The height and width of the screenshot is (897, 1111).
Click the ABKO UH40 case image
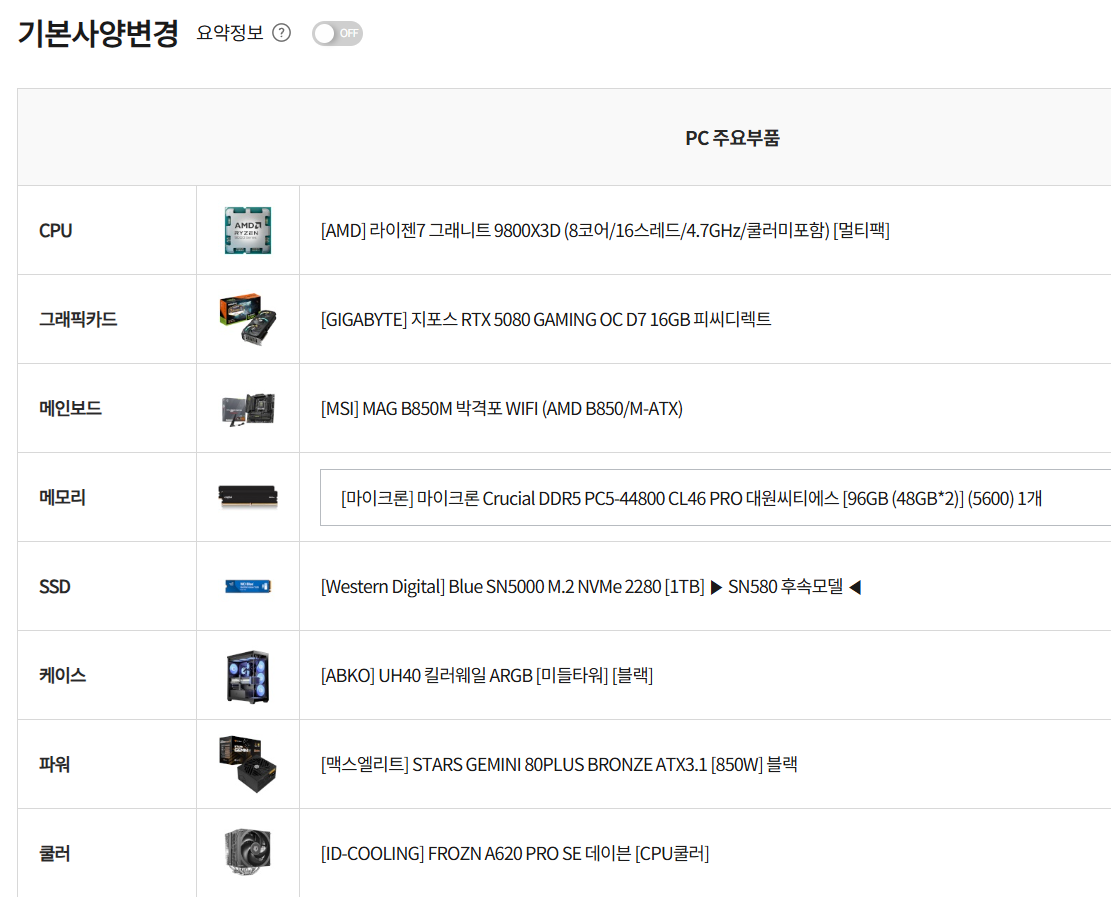coord(248,676)
